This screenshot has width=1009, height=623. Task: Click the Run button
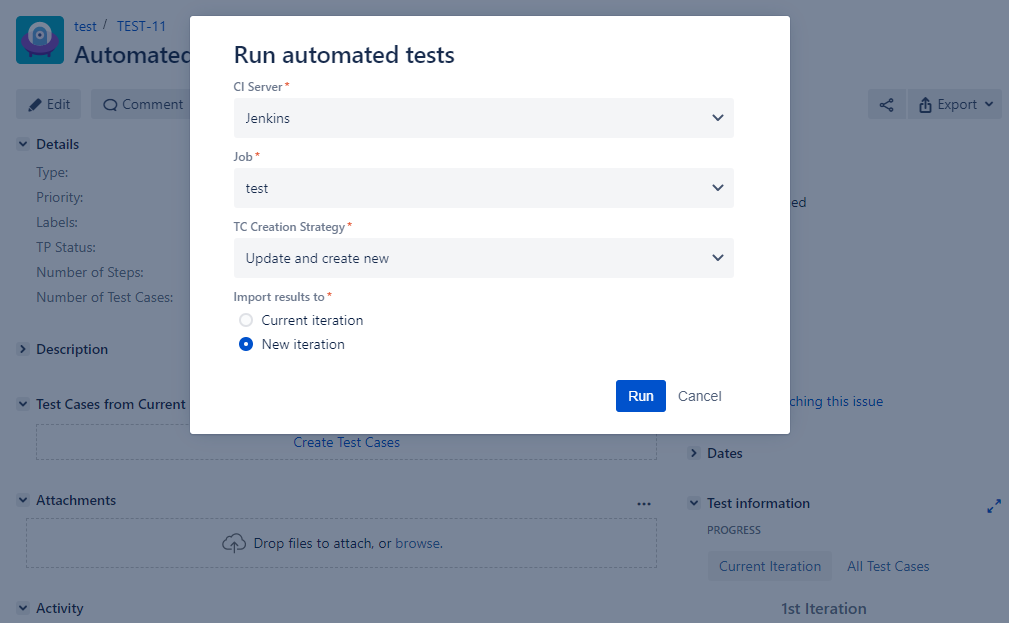[x=640, y=396]
